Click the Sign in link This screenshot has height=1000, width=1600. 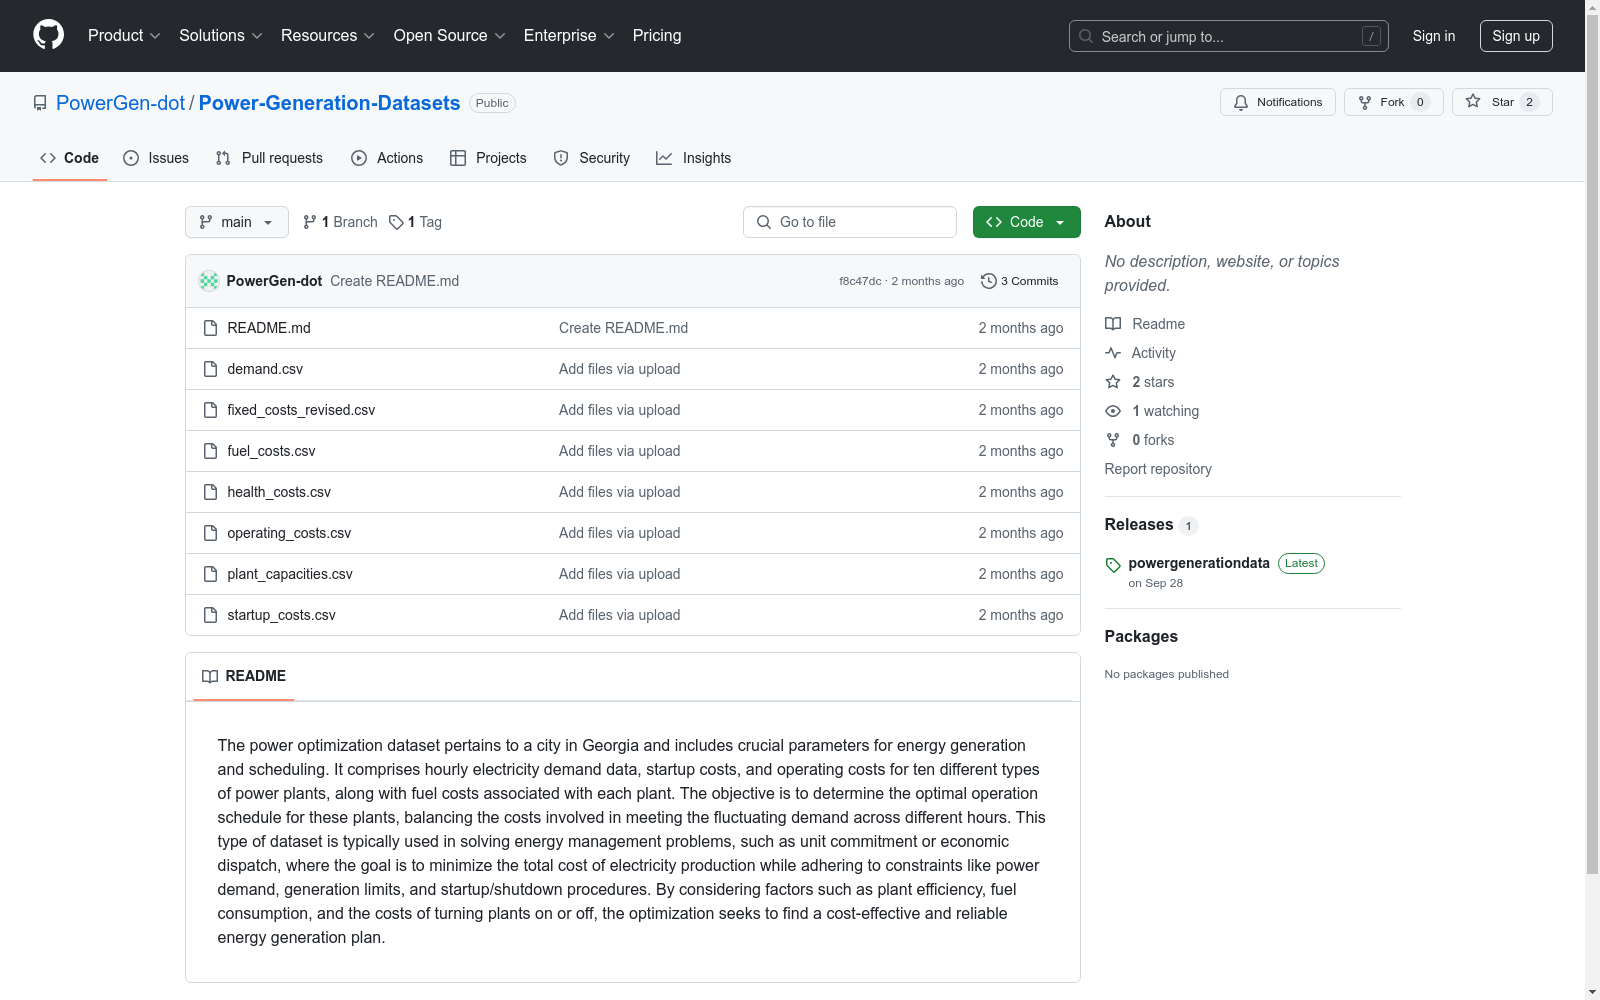(1434, 36)
